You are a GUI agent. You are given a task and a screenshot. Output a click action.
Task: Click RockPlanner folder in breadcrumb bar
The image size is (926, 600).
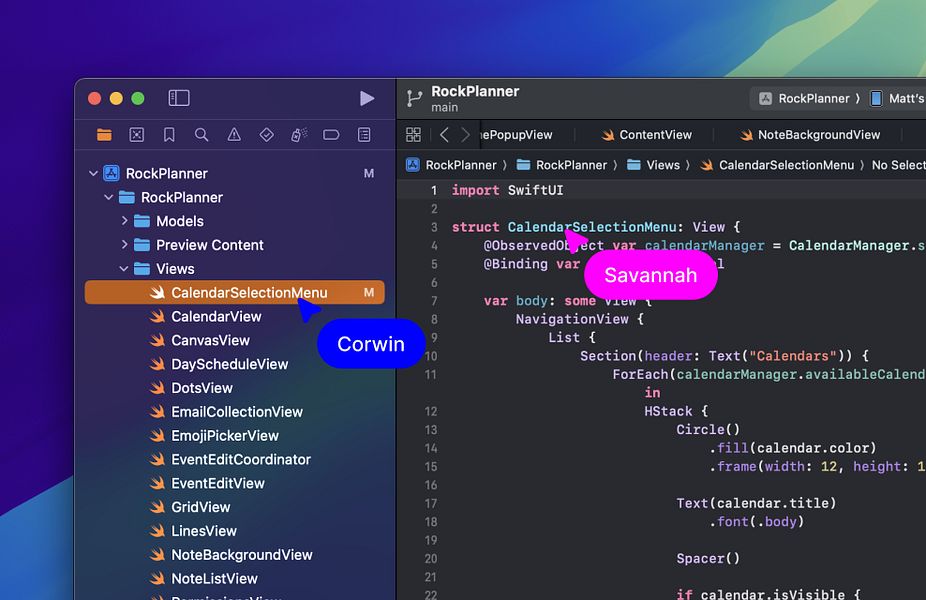coord(562,165)
